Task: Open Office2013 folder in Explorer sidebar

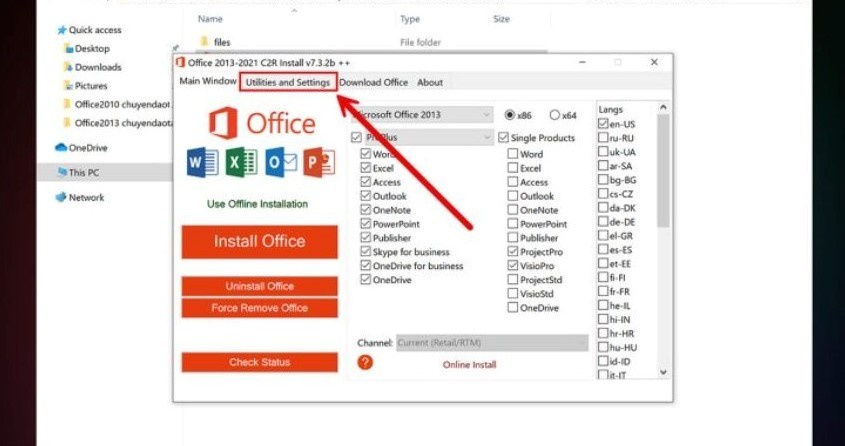Action: (x=118, y=123)
